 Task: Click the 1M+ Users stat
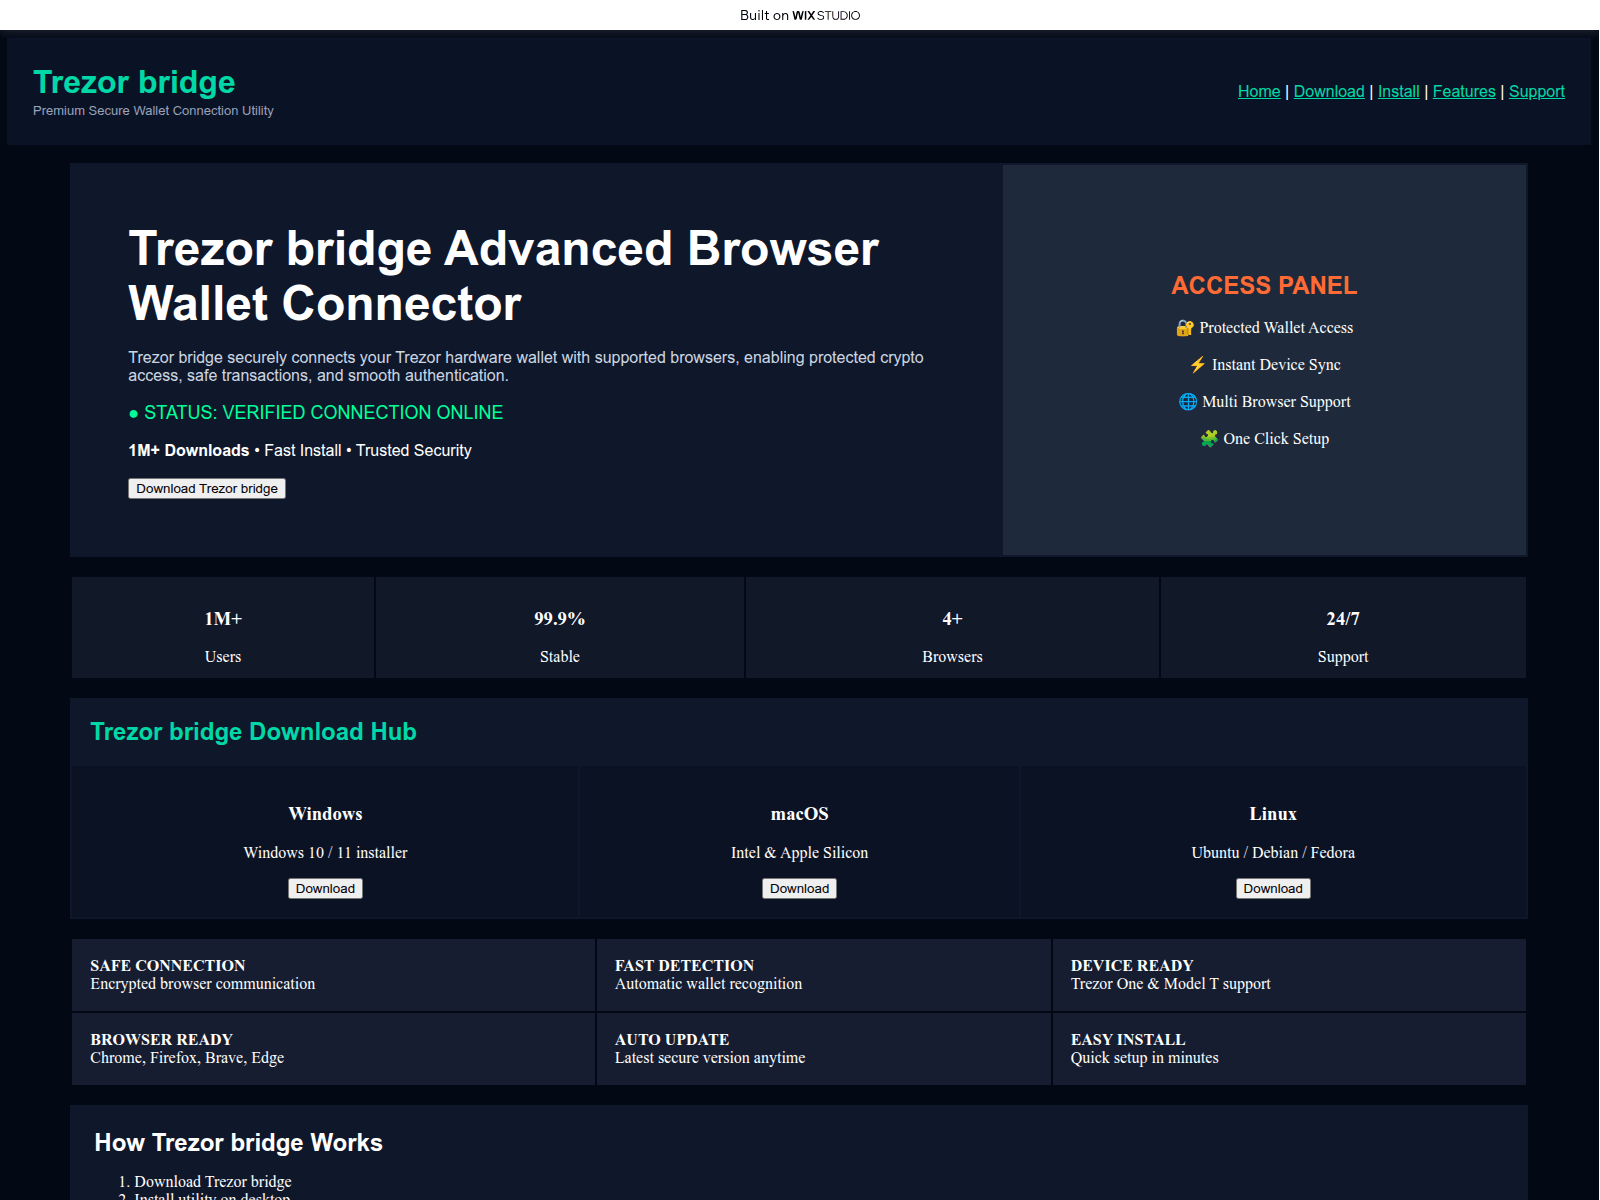[223, 628]
